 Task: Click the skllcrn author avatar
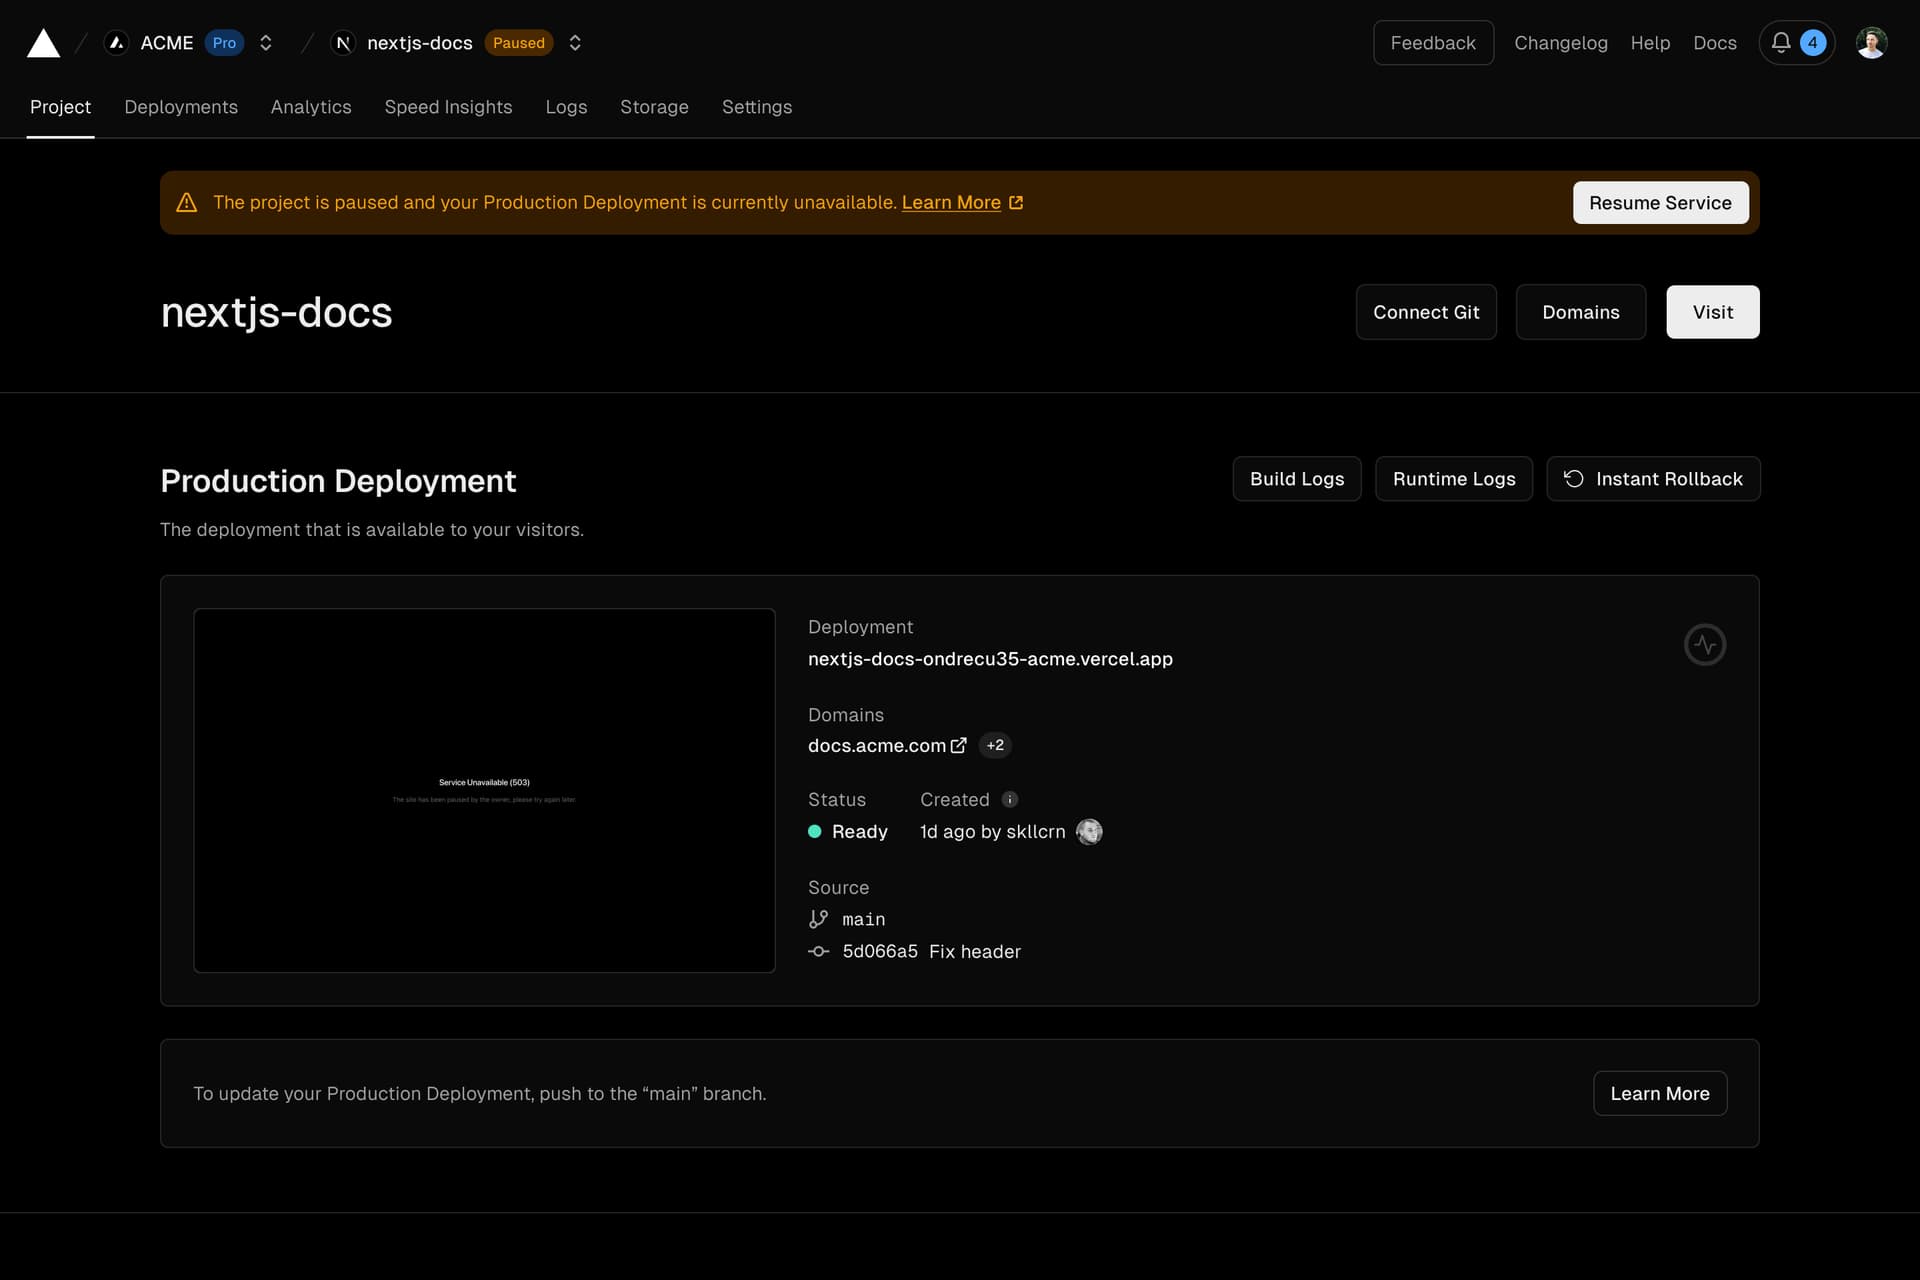pyautogui.click(x=1089, y=832)
